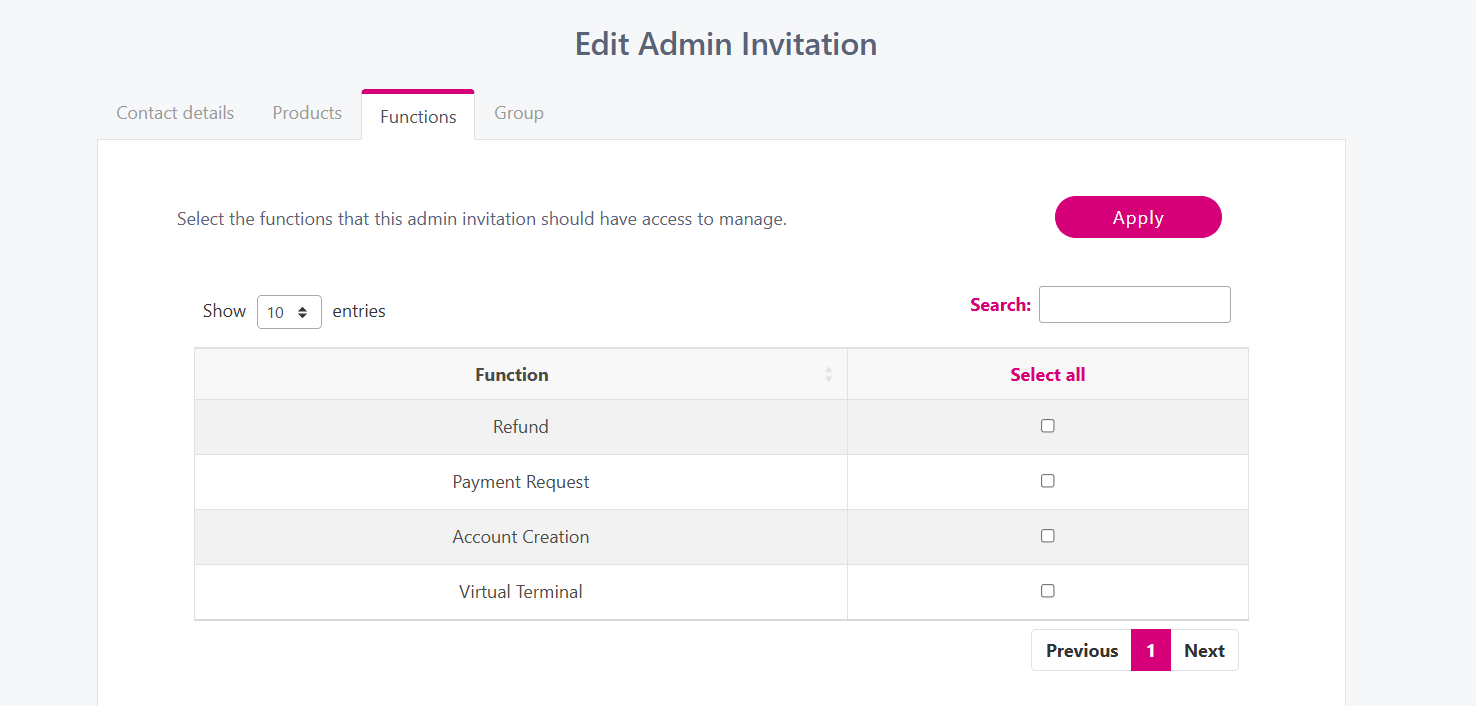Viewport: 1476px width, 706px height.
Task: Switch to the Contact details tab
Action: click(175, 113)
